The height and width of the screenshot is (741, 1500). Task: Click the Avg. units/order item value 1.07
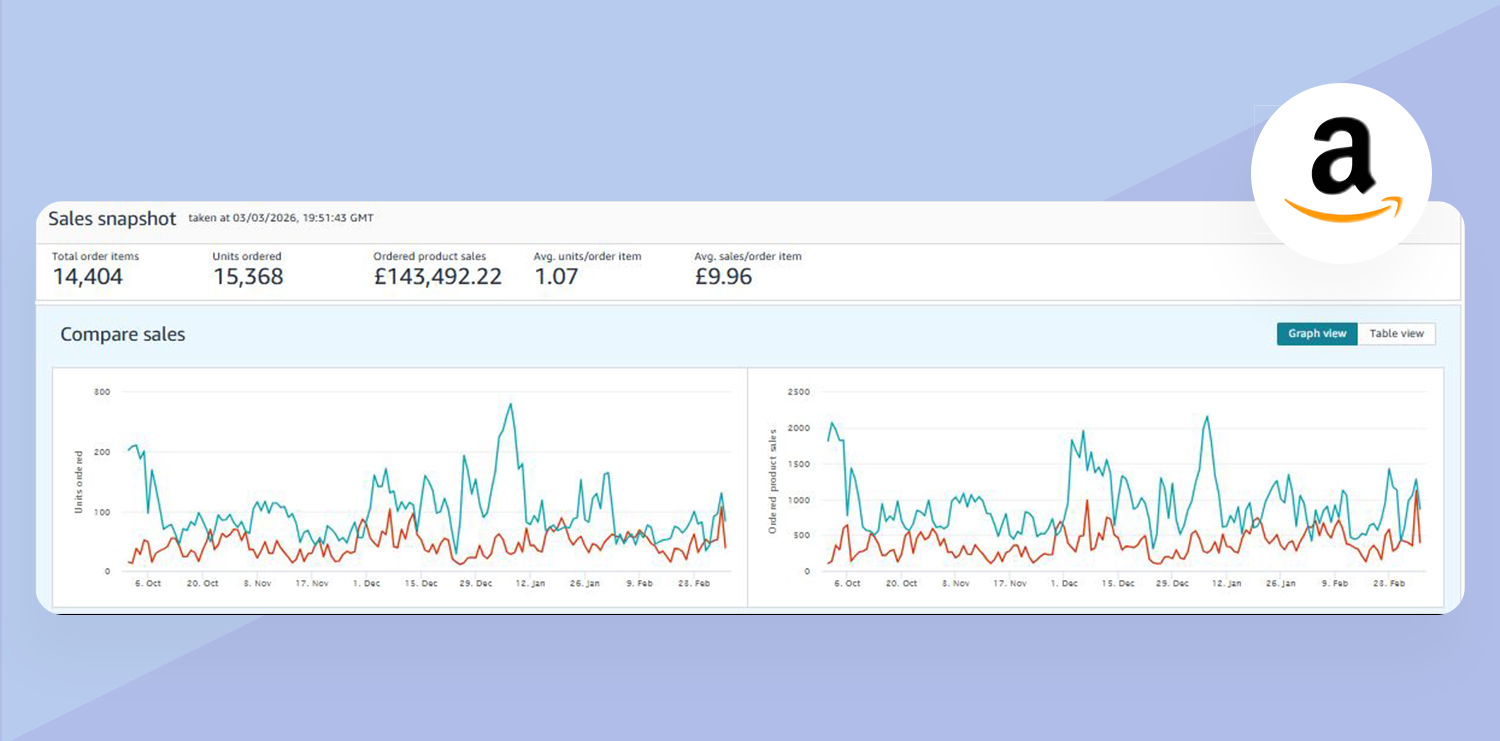(556, 277)
